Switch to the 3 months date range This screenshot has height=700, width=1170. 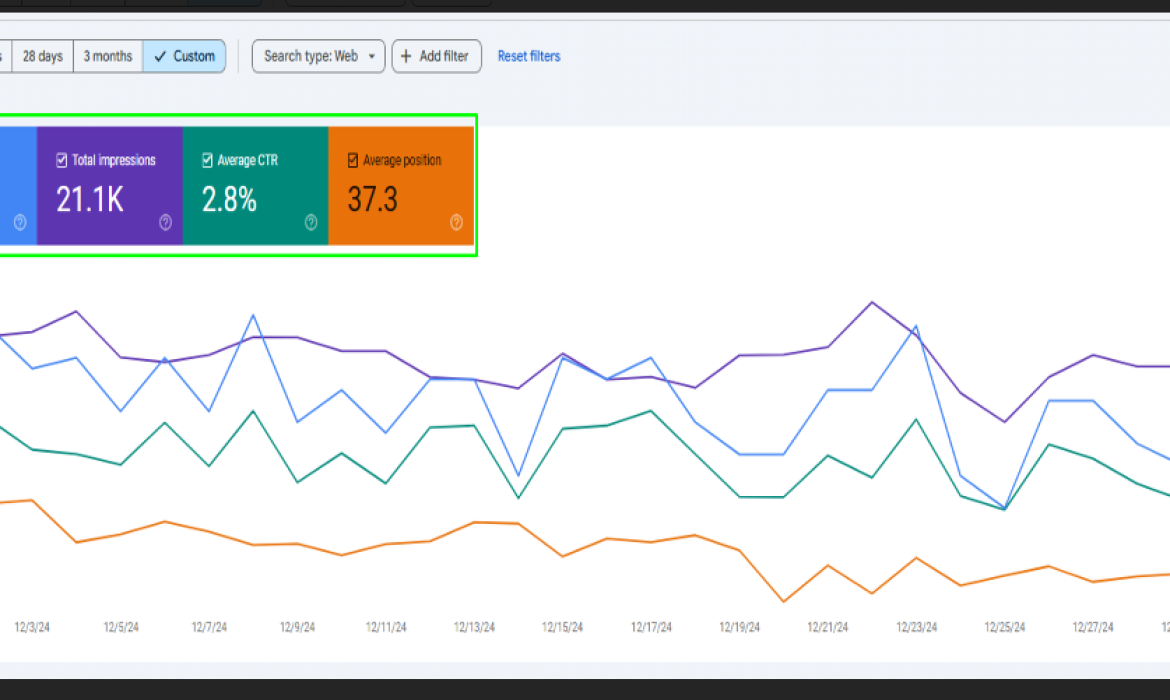107,56
